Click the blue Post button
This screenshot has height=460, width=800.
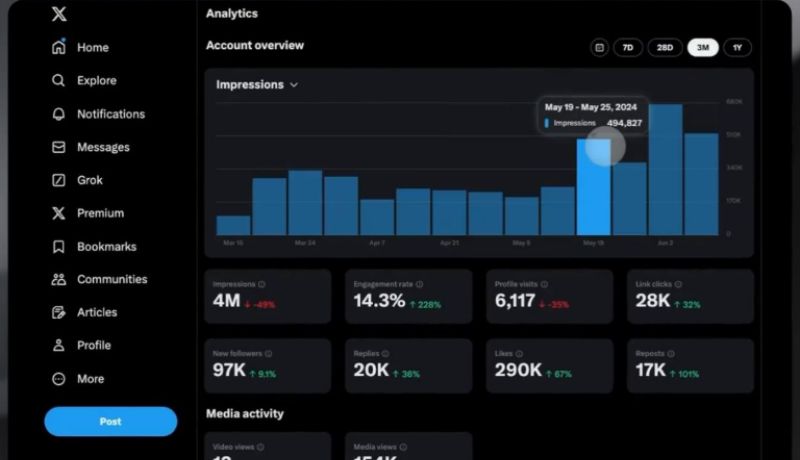pyautogui.click(x=110, y=421)
